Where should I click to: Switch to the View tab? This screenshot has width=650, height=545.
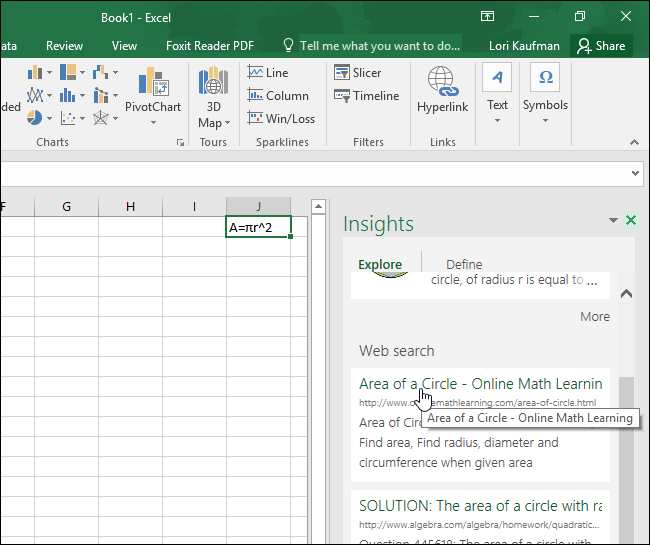(124, 46)
